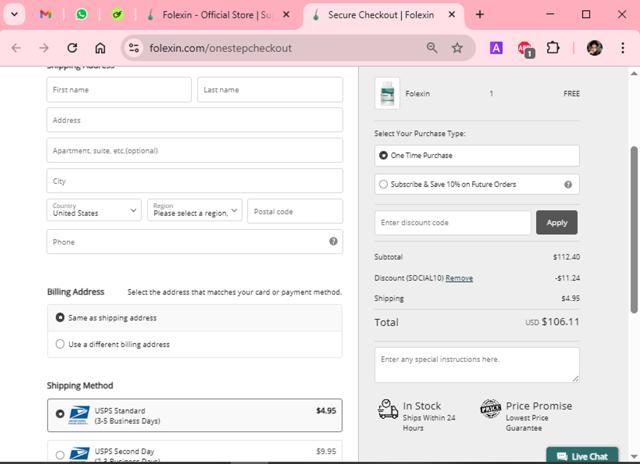Open the WhatsApp pinned tab

tap(82, 15)
